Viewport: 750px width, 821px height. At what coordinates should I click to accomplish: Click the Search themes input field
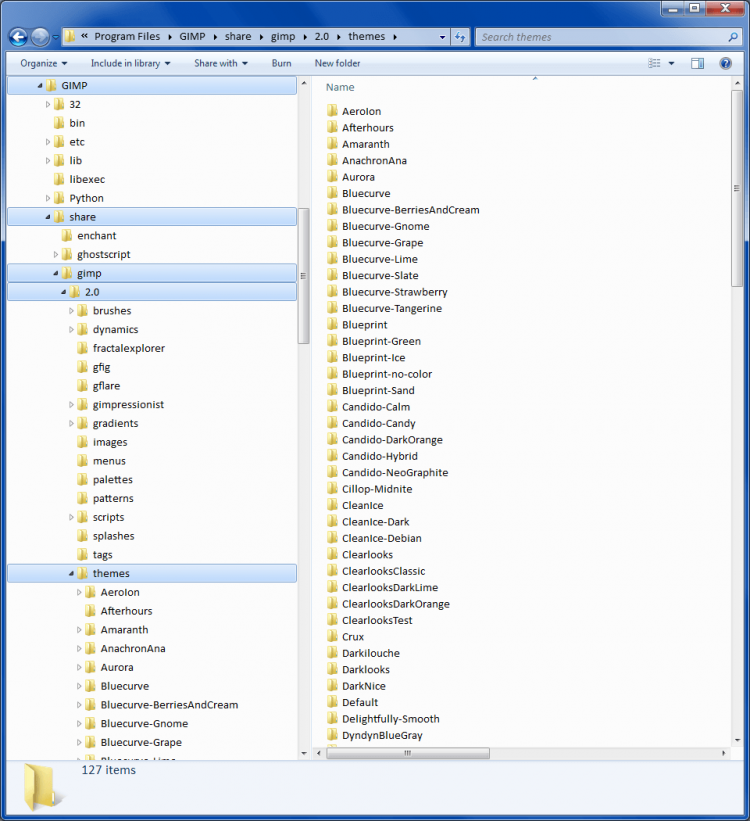(600, 37)
